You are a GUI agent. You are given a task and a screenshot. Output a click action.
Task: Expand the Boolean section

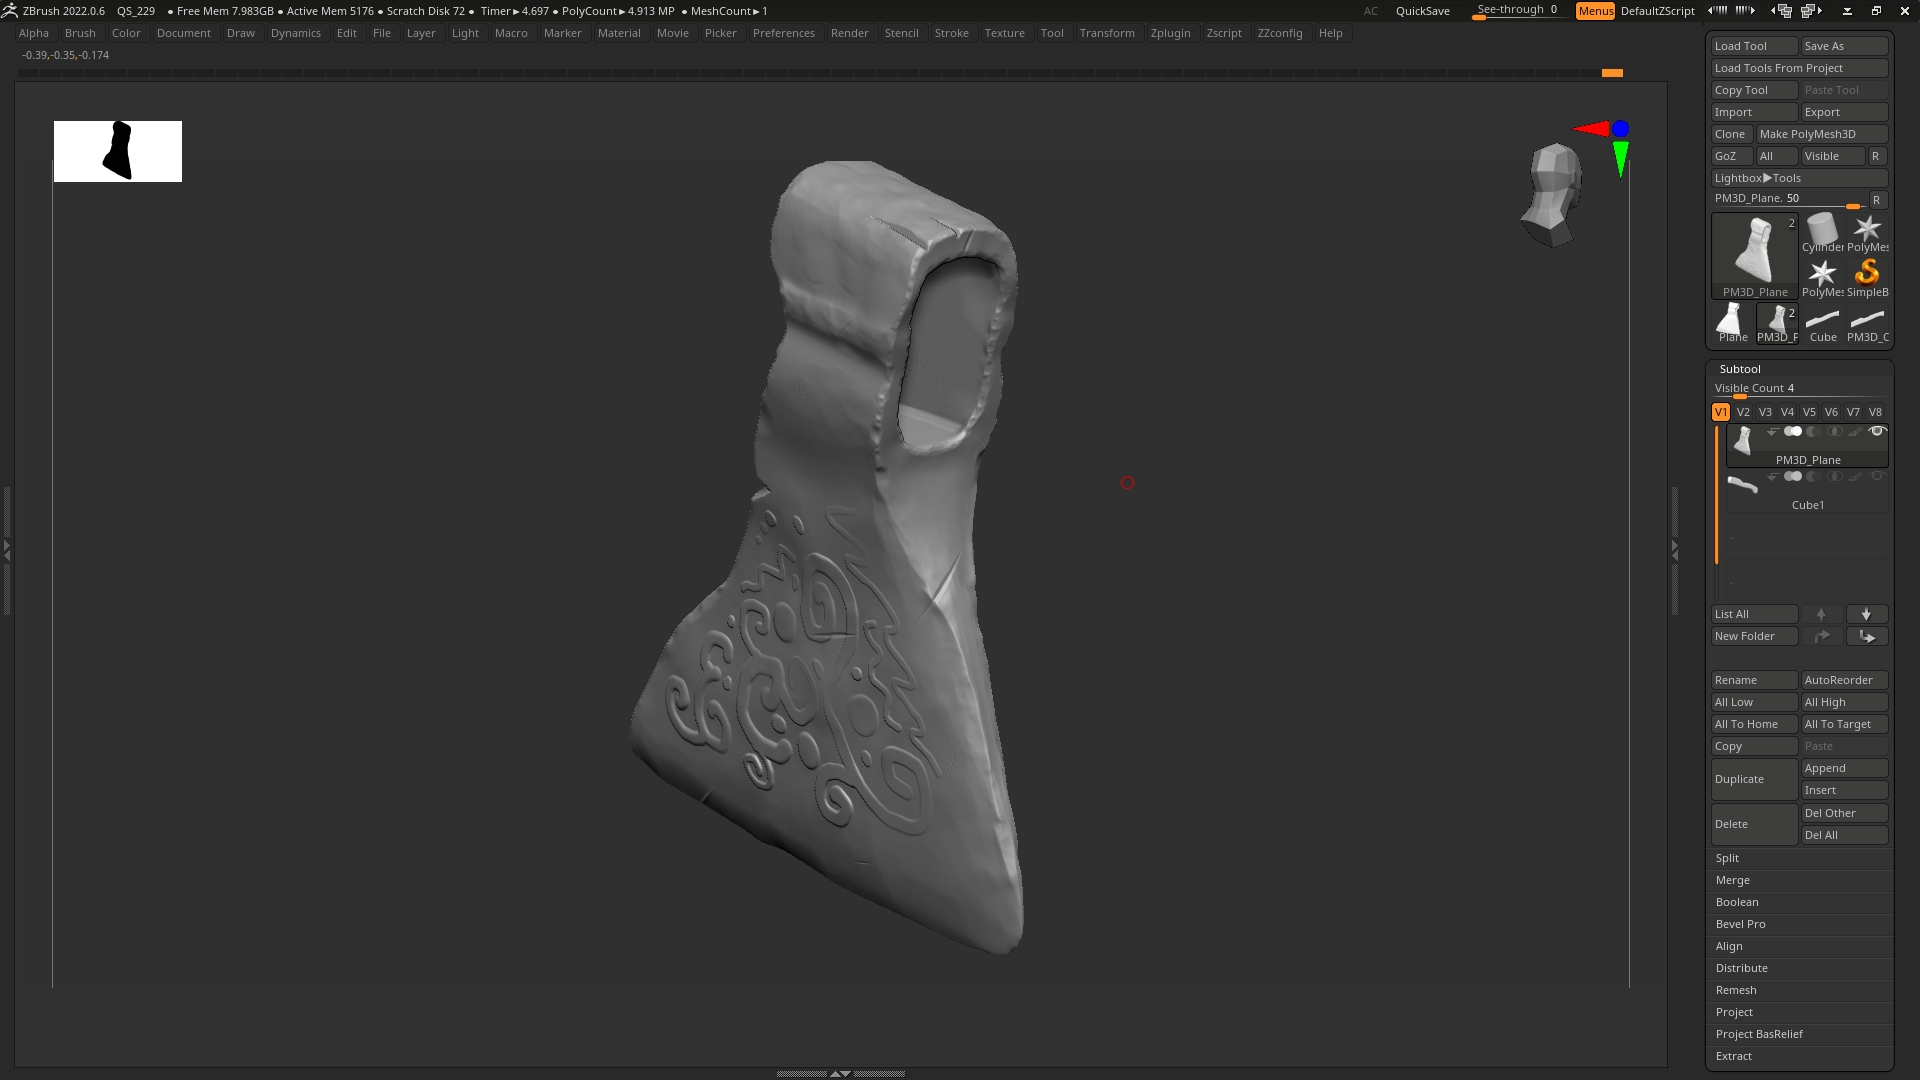pos(1799,902)
